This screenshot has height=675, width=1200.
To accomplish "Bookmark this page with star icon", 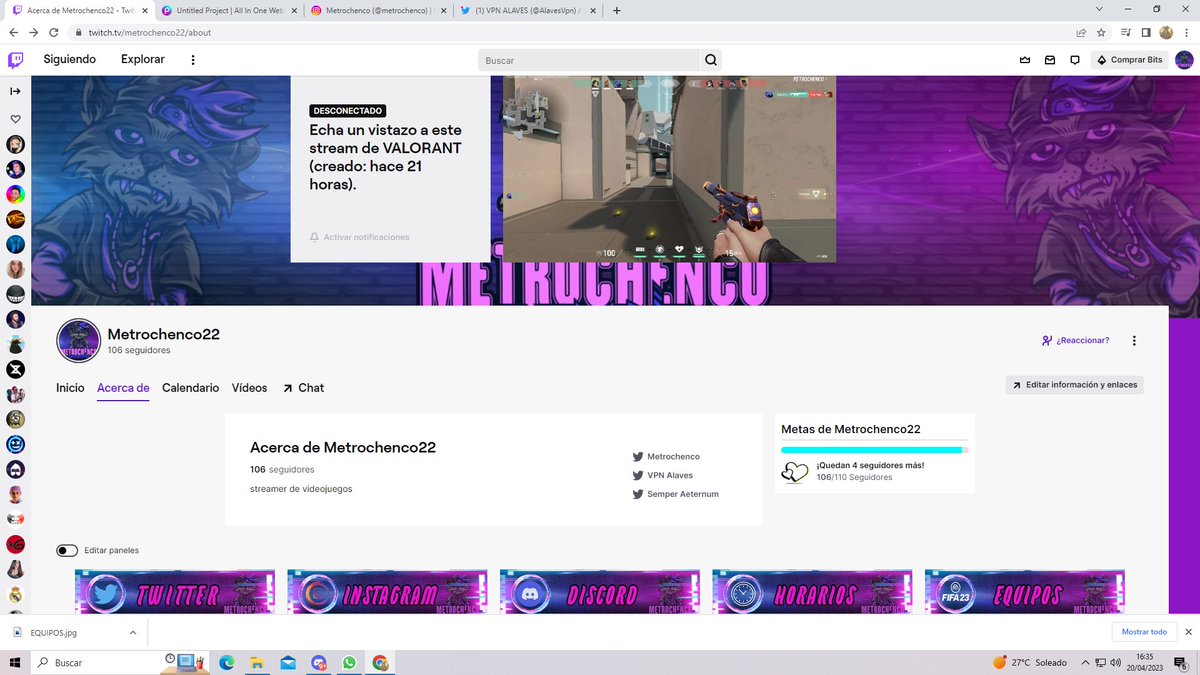I will click(1101, 32).
